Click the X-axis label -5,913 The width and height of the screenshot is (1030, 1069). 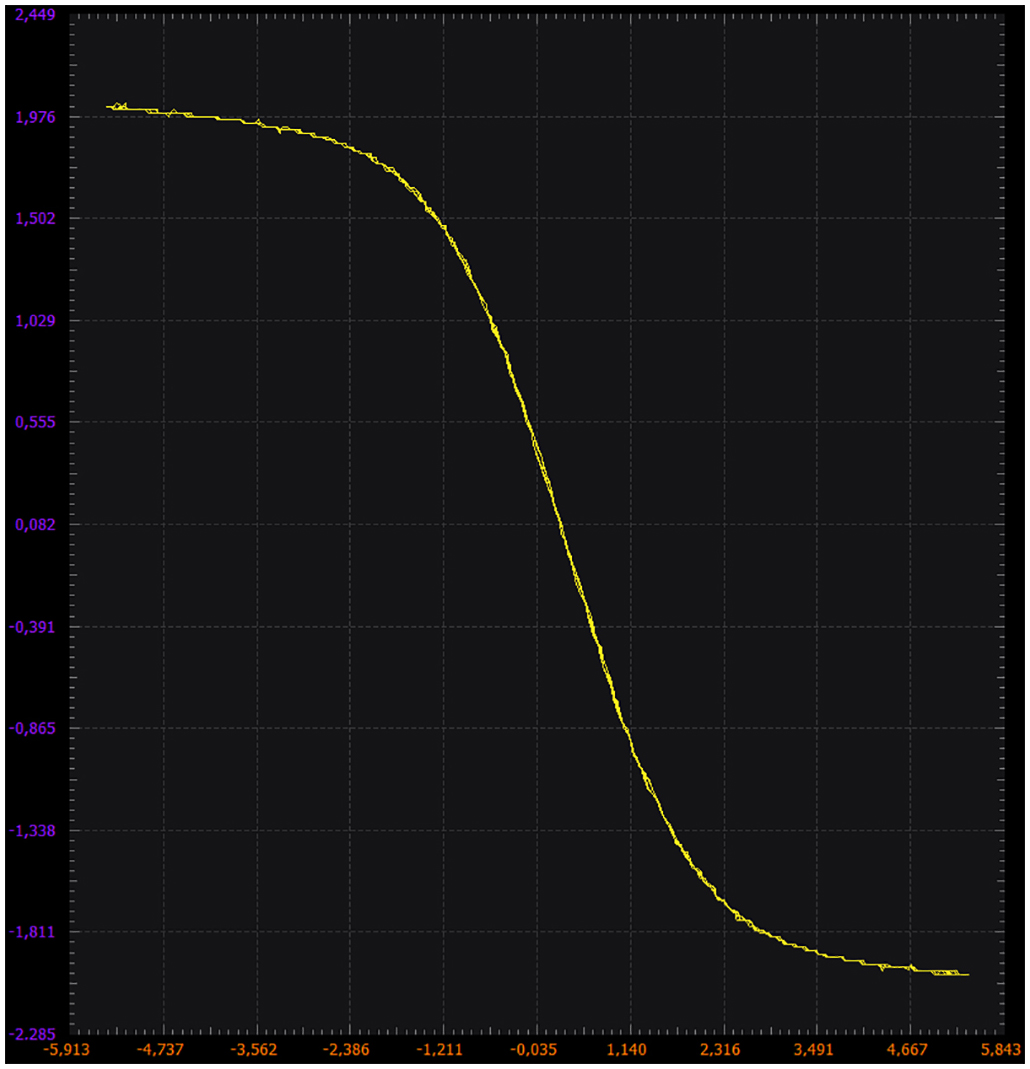click(x=66, y=1051)
